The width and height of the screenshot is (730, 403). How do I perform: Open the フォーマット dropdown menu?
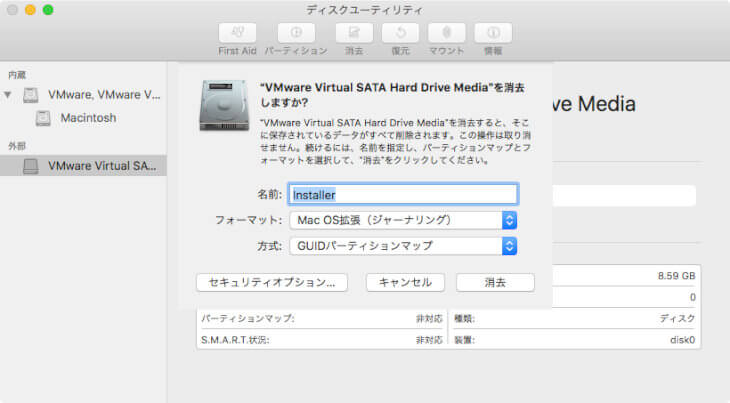point(403,220)
